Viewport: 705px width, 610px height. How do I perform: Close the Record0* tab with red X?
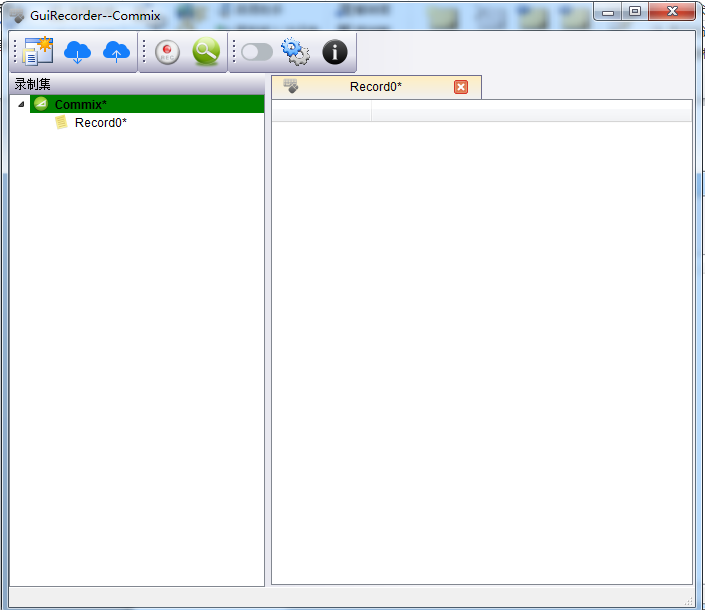coord(461,87)
